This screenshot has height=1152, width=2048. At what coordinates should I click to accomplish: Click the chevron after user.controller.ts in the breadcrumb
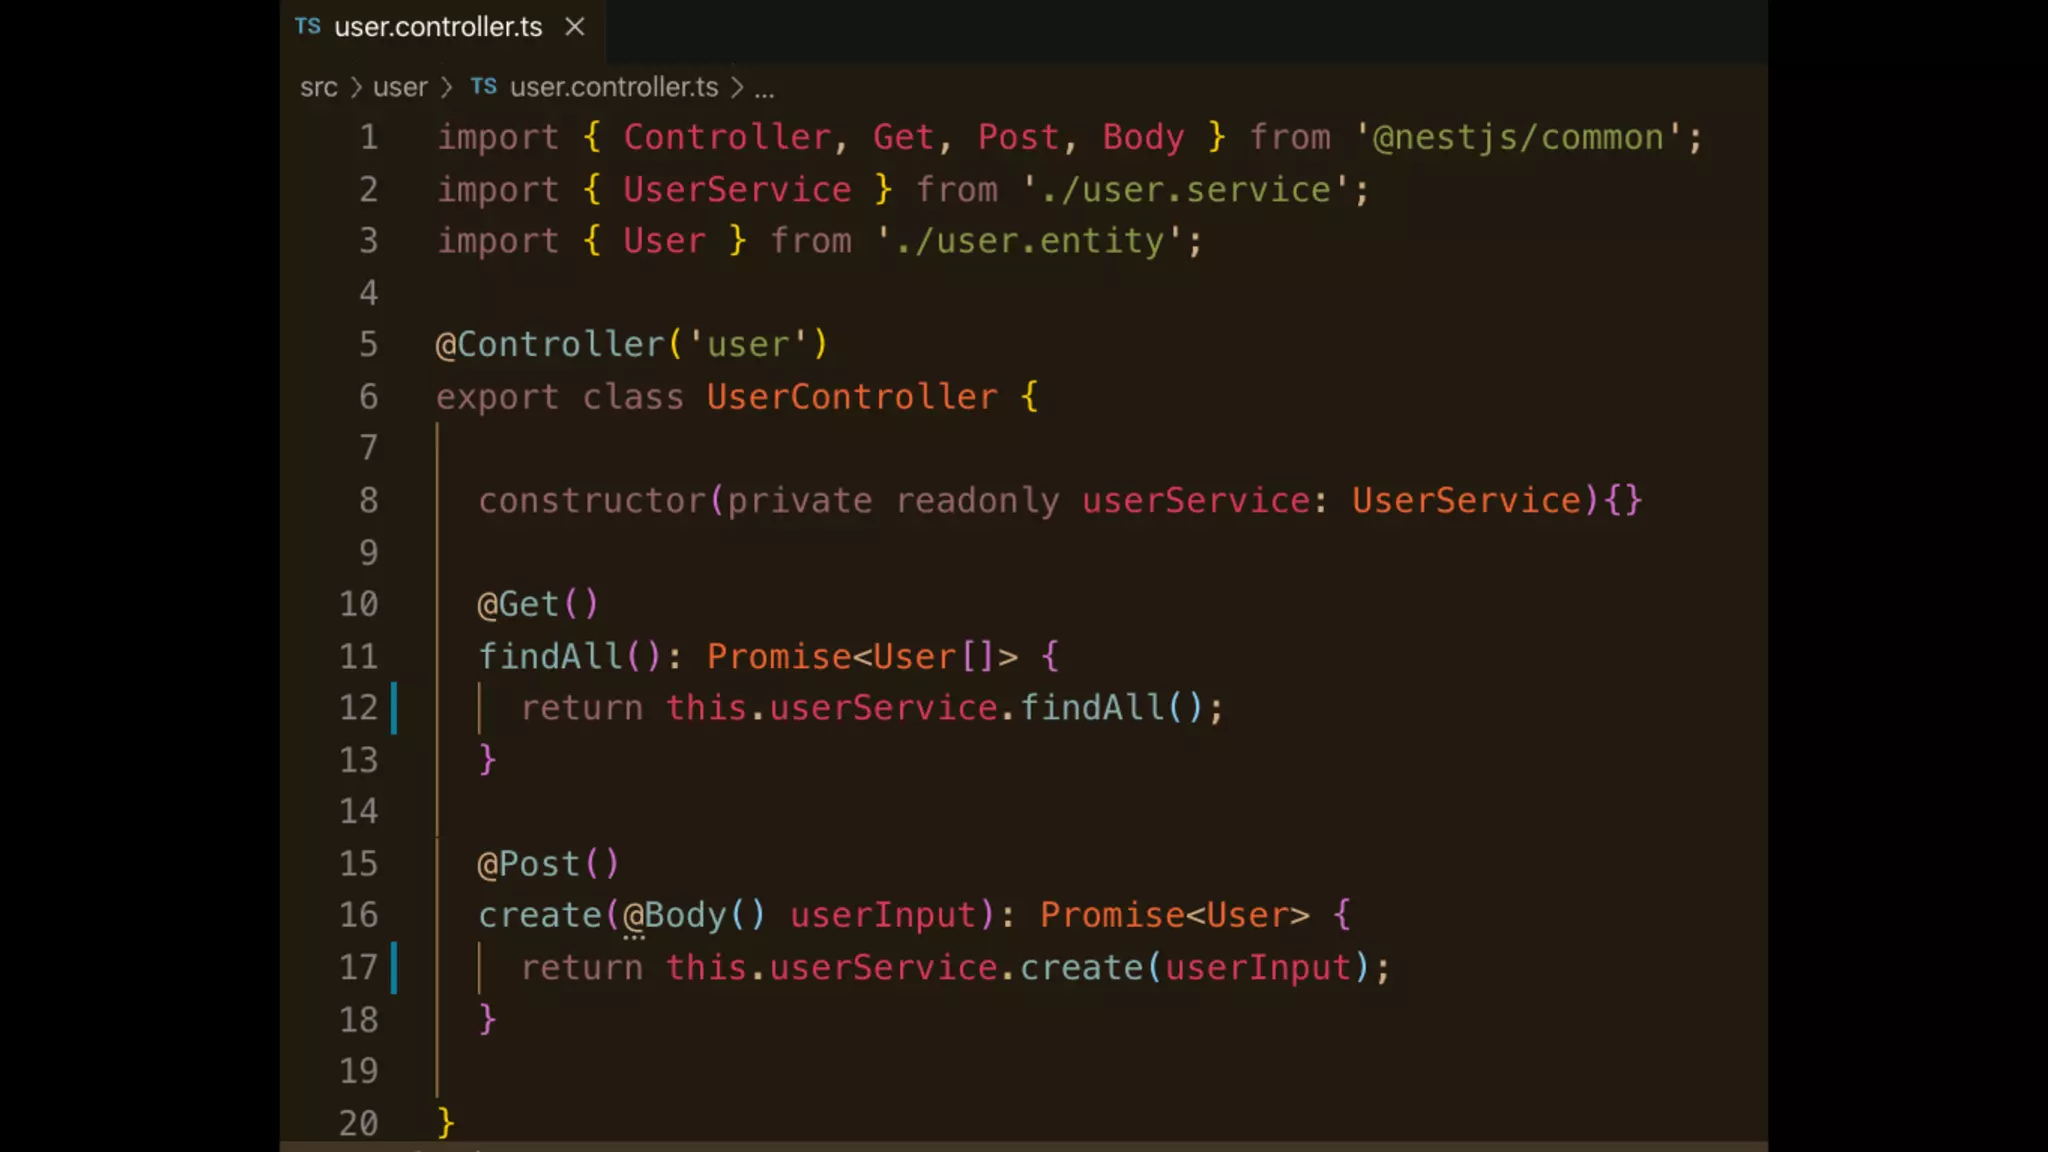(737, 88)
